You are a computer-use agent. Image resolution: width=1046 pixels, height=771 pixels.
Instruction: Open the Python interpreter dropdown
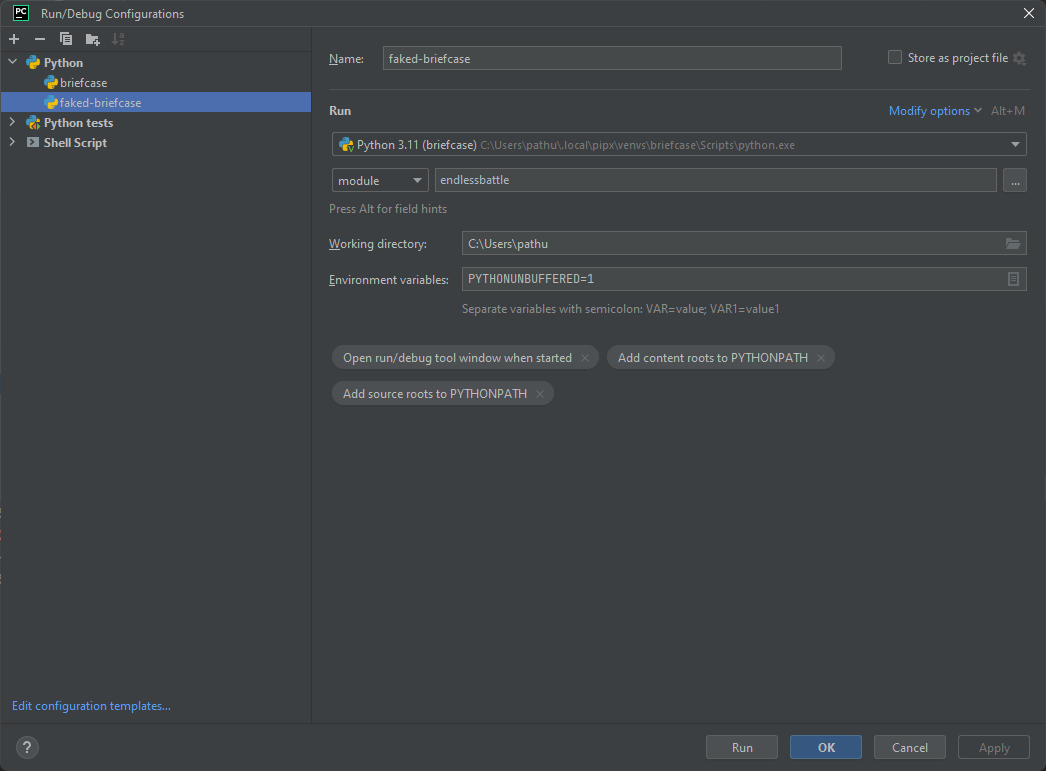pyautogui.click(x=1015, y=144)
